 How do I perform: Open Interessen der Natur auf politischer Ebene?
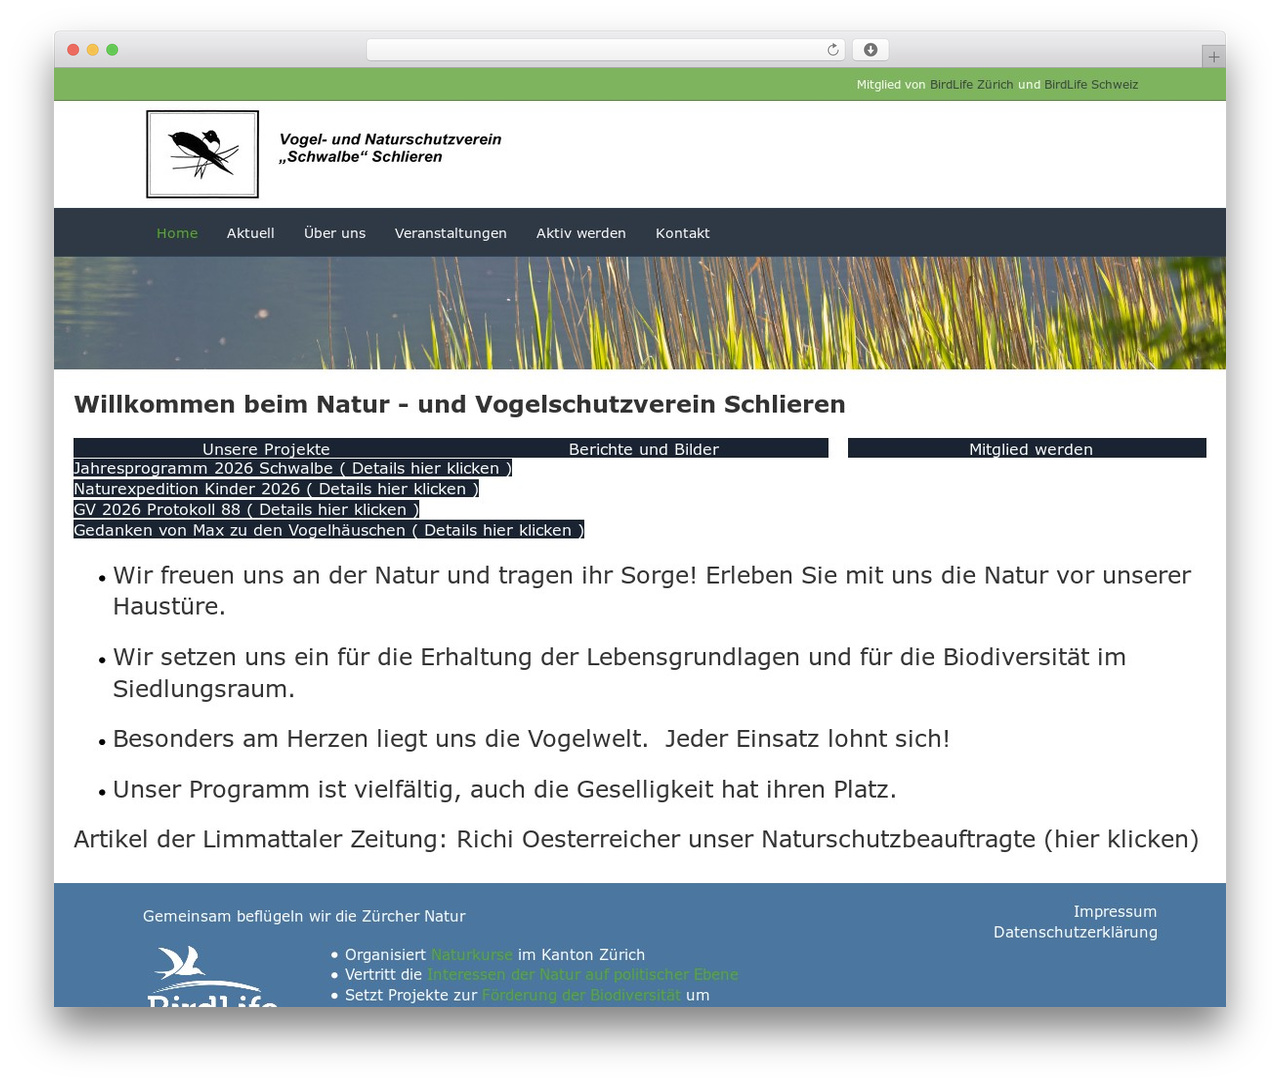[x=583, y=975]
